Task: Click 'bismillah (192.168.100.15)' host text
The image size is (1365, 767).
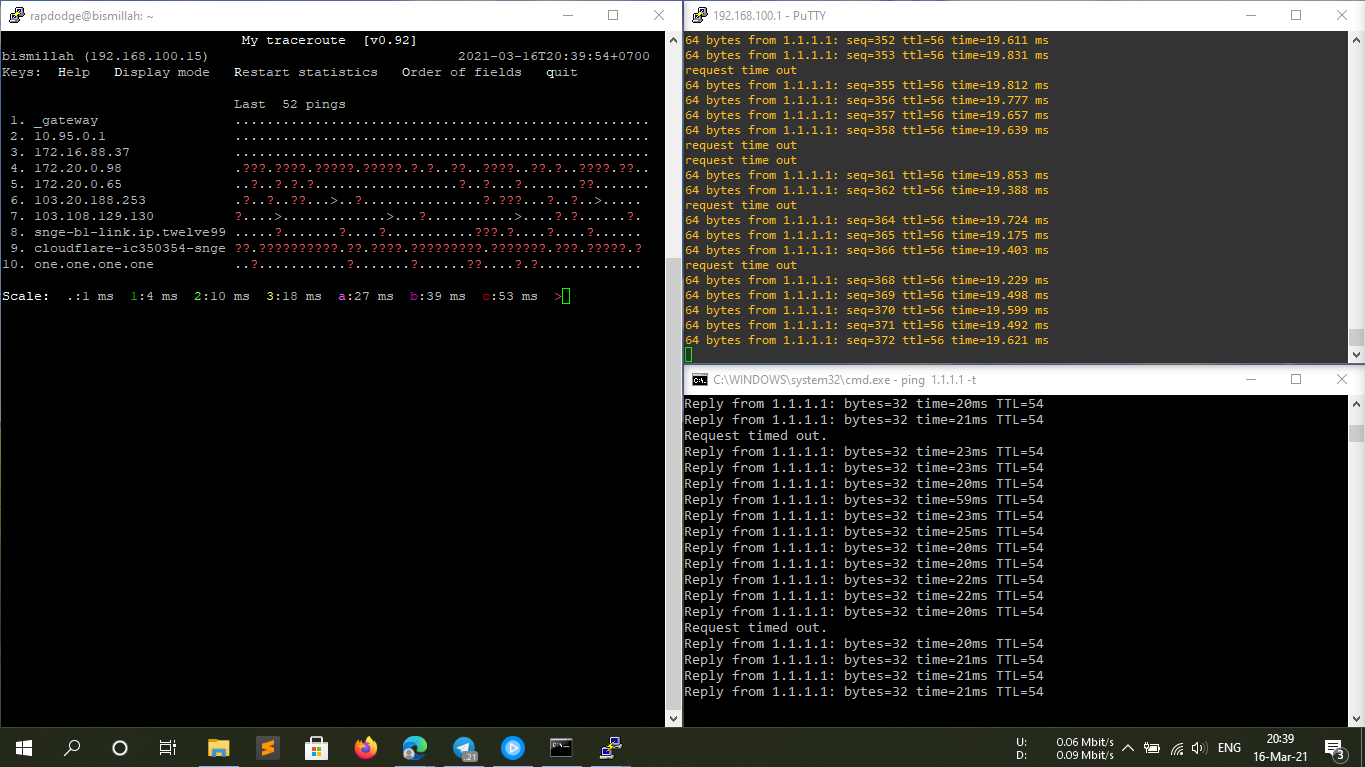Action: point(105,56)
